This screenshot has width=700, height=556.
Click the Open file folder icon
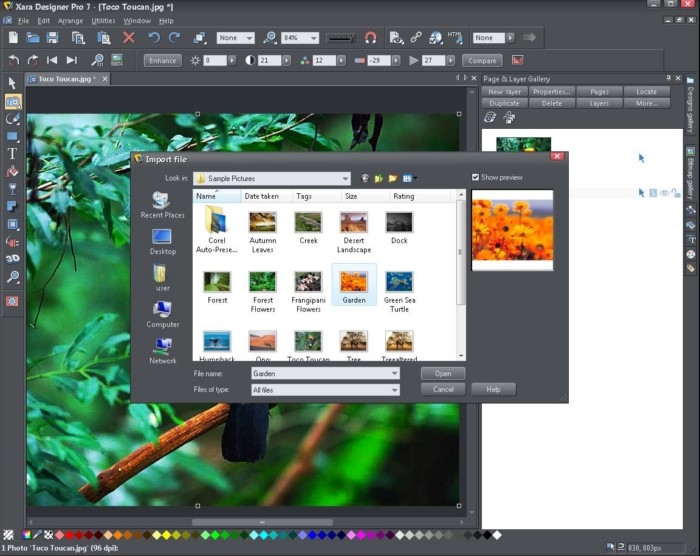coord(33,38)
